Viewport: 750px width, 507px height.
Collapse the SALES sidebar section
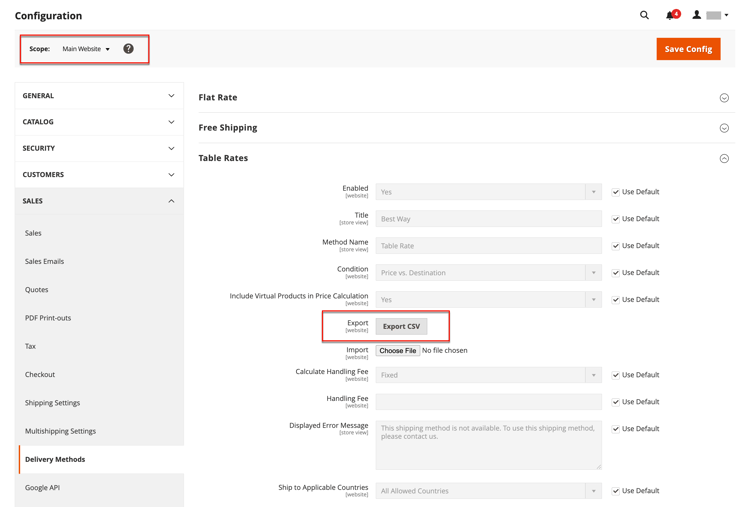tap(99, 201)
